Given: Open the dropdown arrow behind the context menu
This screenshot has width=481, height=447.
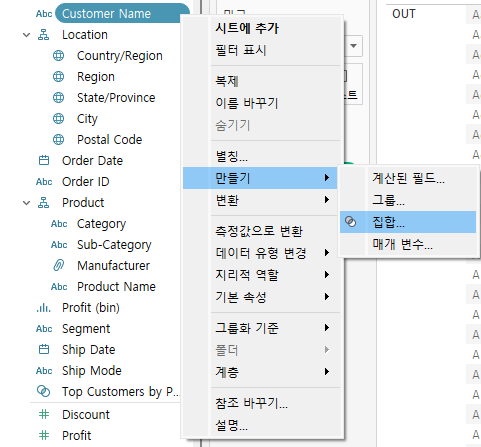Looking at the screenshot, I should [354, 46].
